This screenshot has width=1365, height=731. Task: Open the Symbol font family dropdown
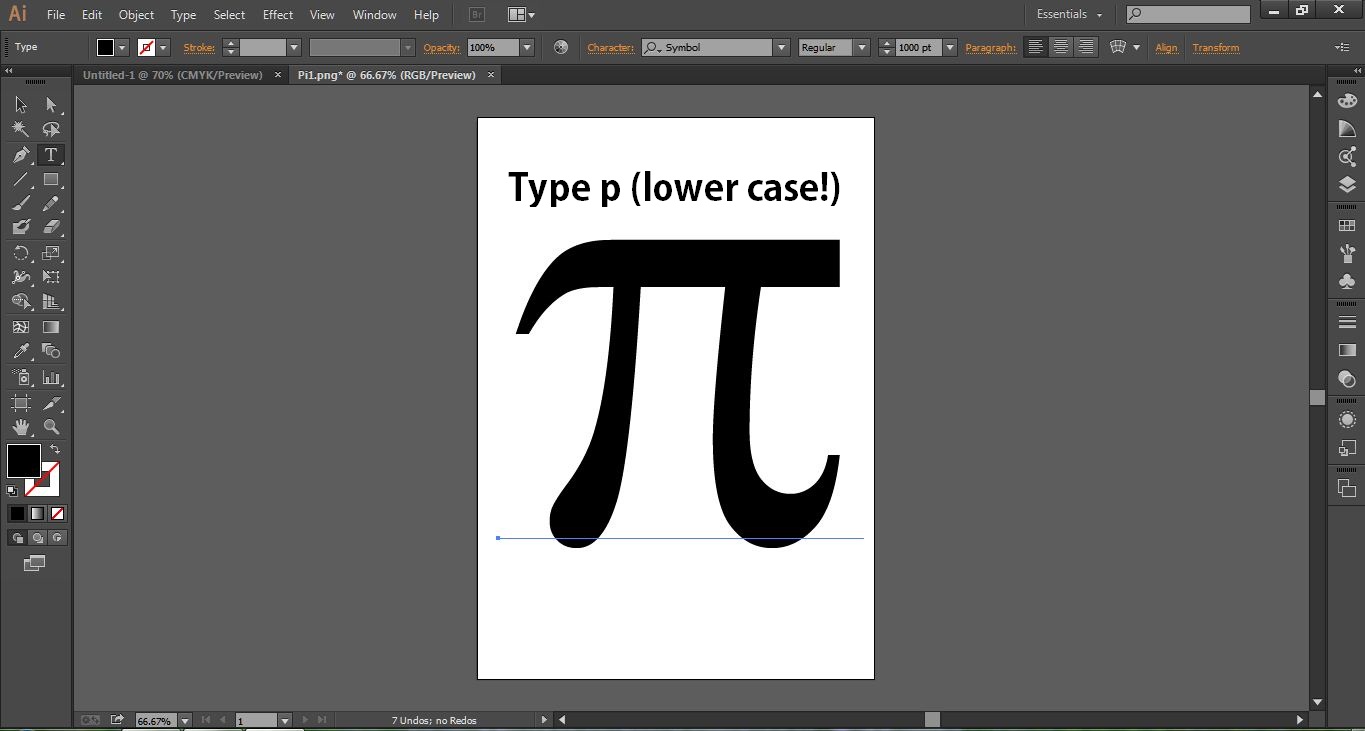tap(780, 47)
